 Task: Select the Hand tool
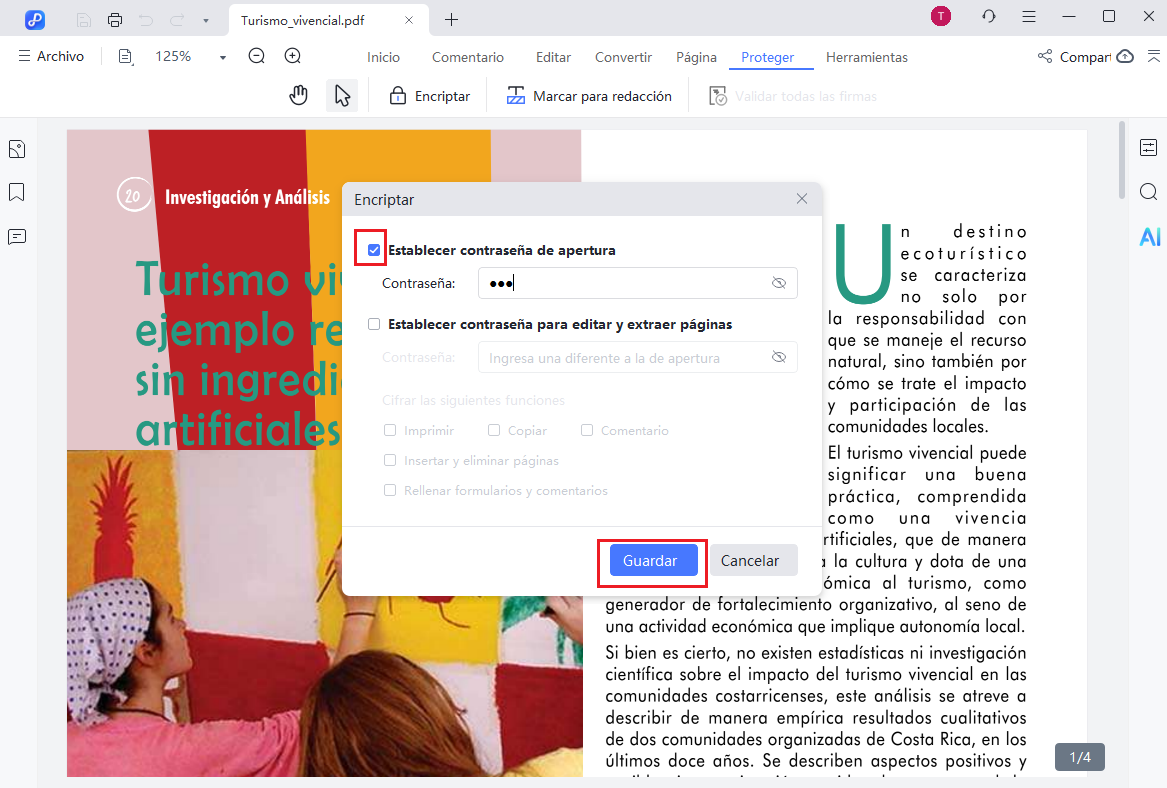[x=298, y=95]
